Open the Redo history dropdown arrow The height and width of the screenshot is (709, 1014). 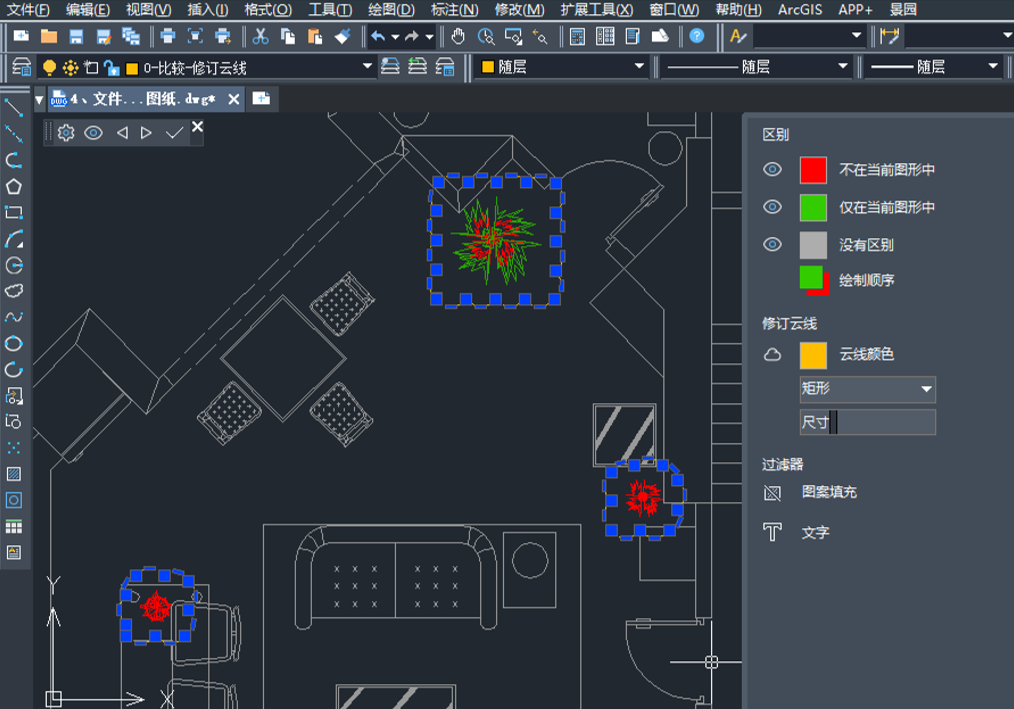pos(429,37)
